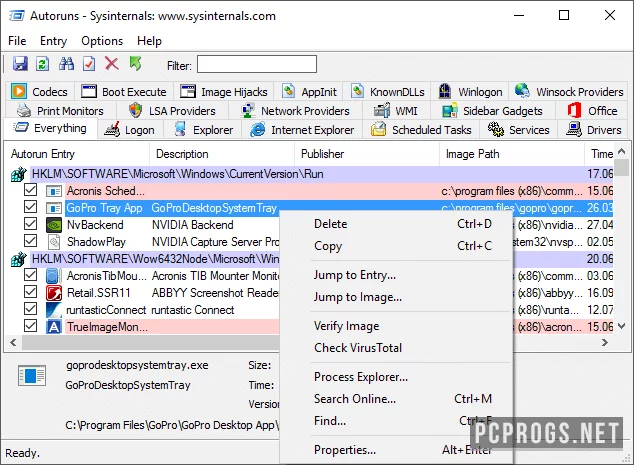Image resolution: width=634 pixels, height=465 pixels.
Task: Click the ABBYY icon beside Retail.SSR11
Action: 54,293
